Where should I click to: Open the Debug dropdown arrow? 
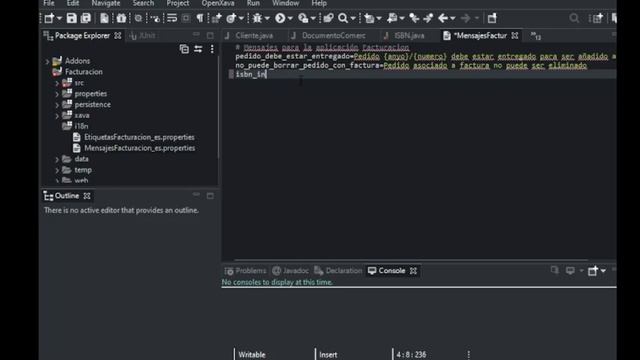267,18
